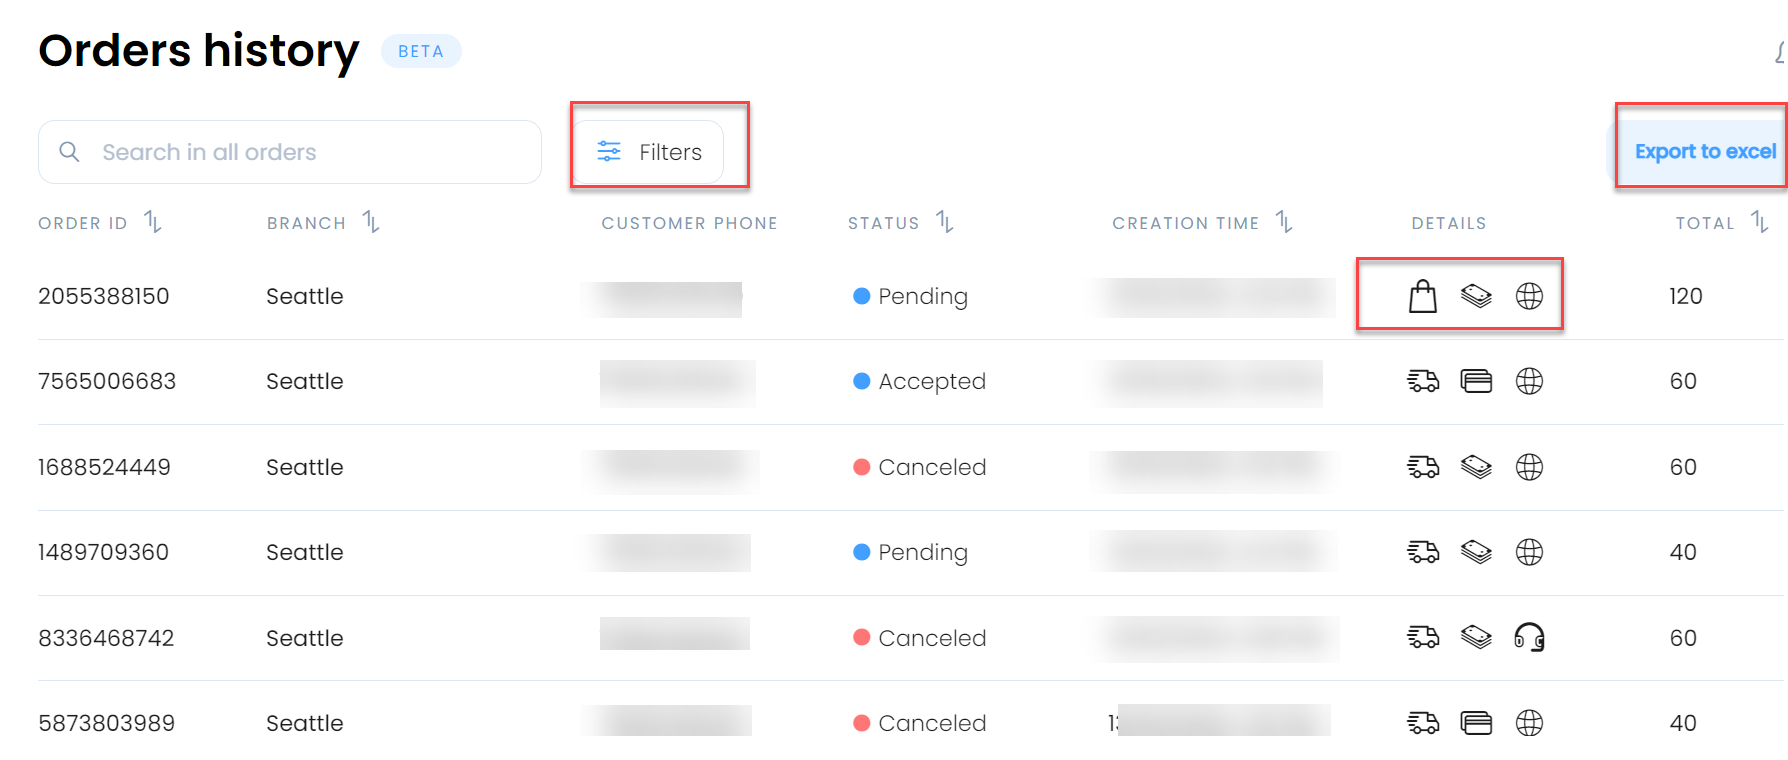Sort table by Order ID

(x=152, y=221)
